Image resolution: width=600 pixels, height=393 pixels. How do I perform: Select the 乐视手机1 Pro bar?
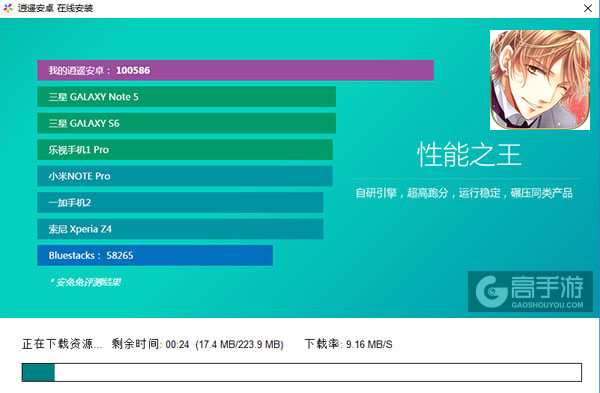coord(185,150)
